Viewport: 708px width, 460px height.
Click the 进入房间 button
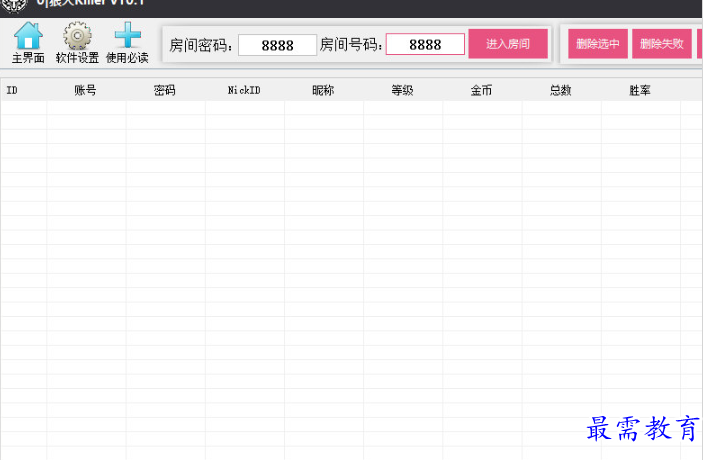click(508, 44)
